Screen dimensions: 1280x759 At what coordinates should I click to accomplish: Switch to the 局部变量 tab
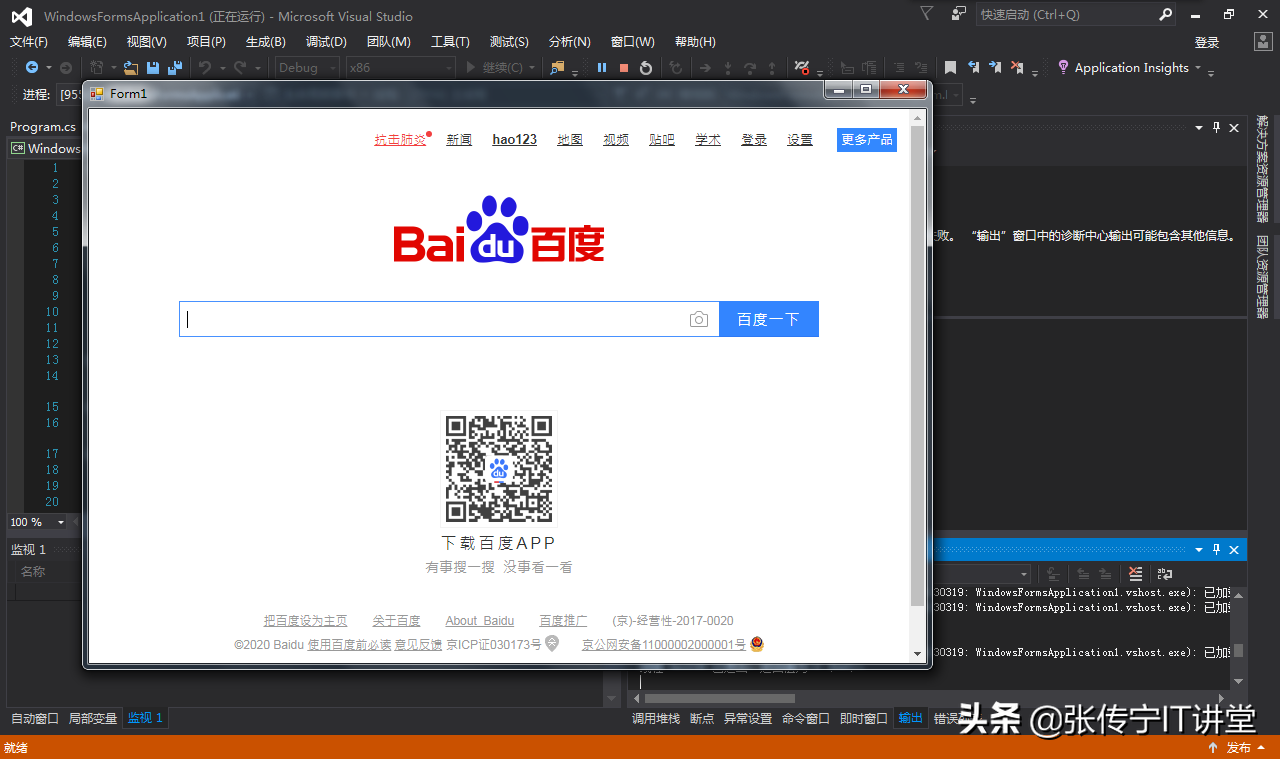pyautogui.click(x=93, y=718)
